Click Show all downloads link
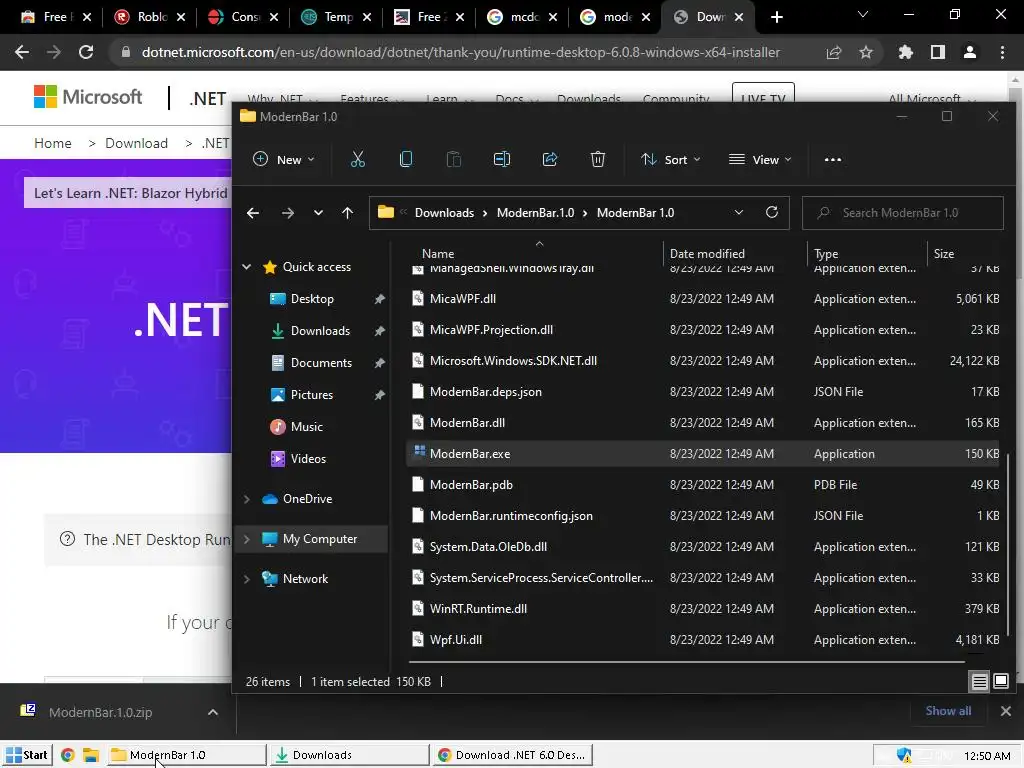 click(948, 711)
